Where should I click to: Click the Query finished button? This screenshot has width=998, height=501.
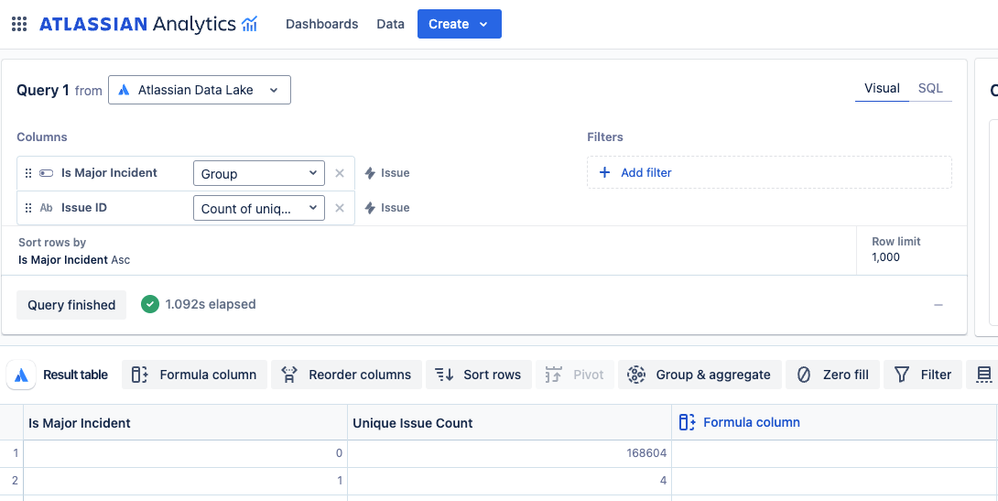(x=71, y=305)
